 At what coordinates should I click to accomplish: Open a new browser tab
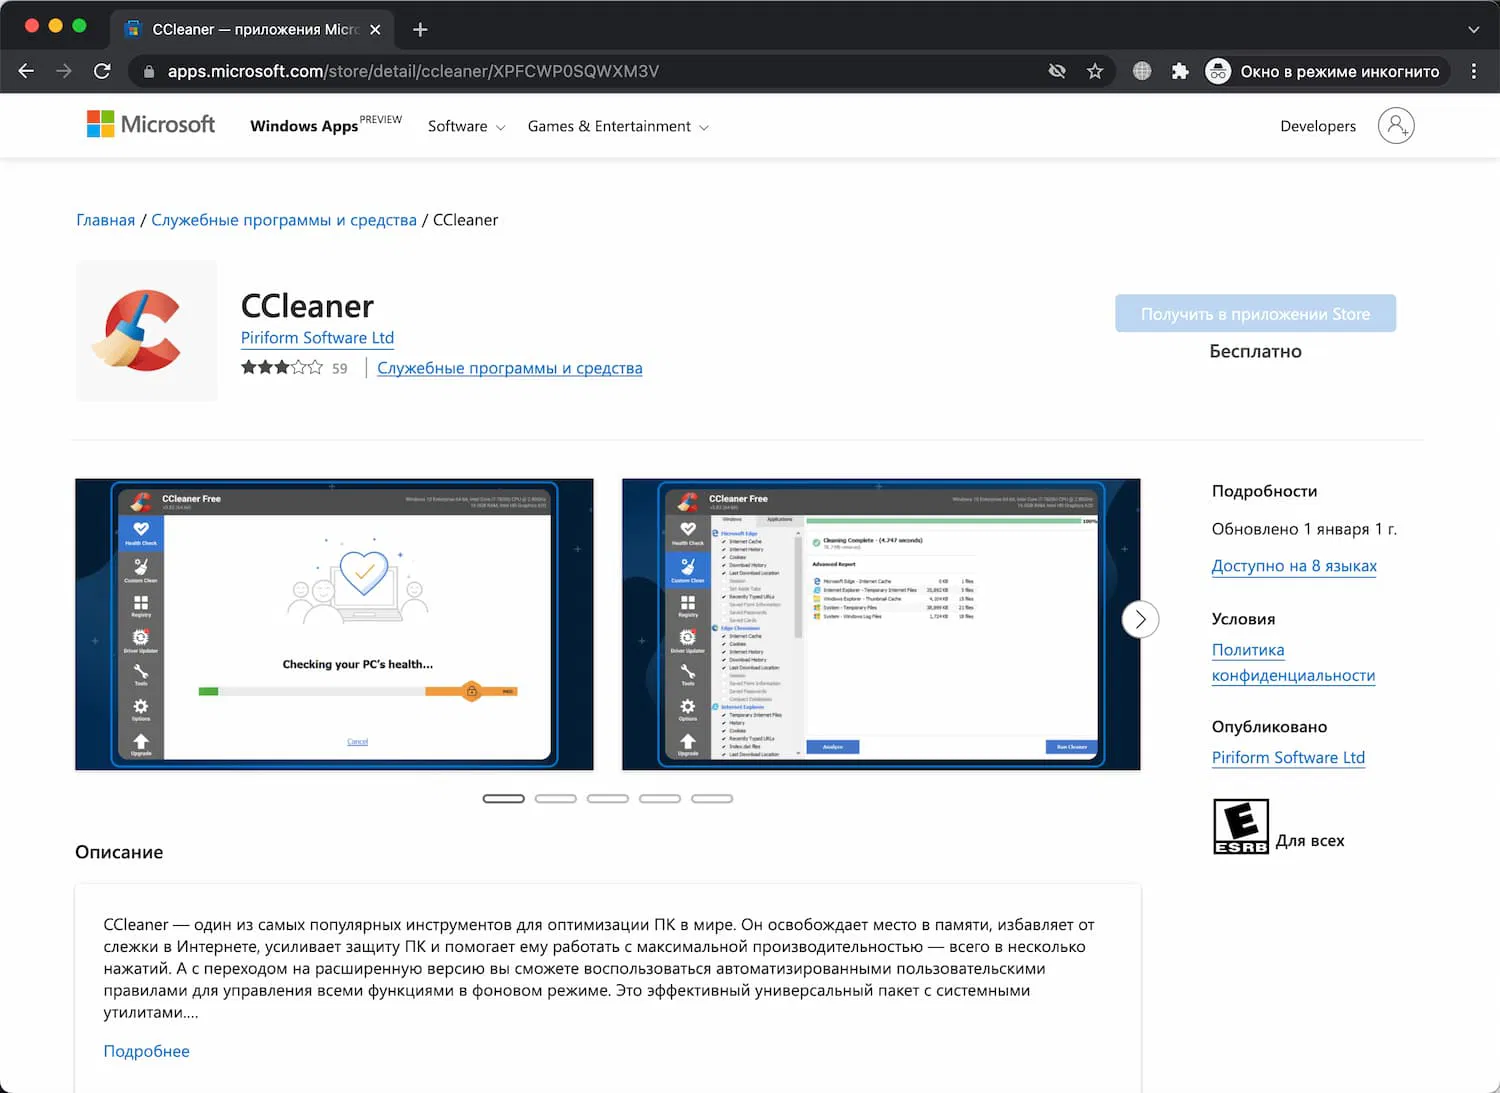coord(420,29)
